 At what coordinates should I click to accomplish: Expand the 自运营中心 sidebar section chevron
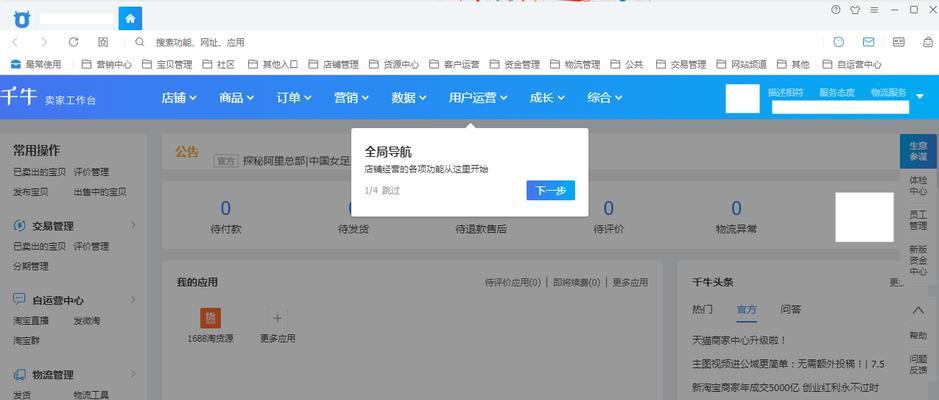[133, 299]
